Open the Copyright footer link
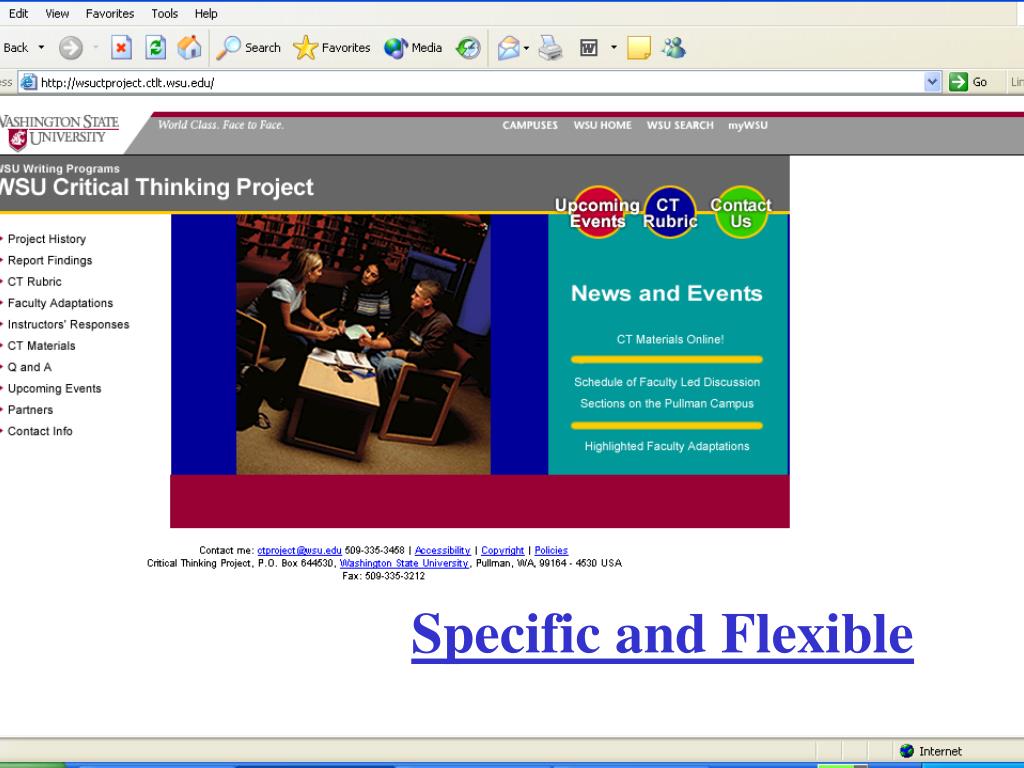The height and width of the screenshot is (768, 1024). tap(502, 551)
